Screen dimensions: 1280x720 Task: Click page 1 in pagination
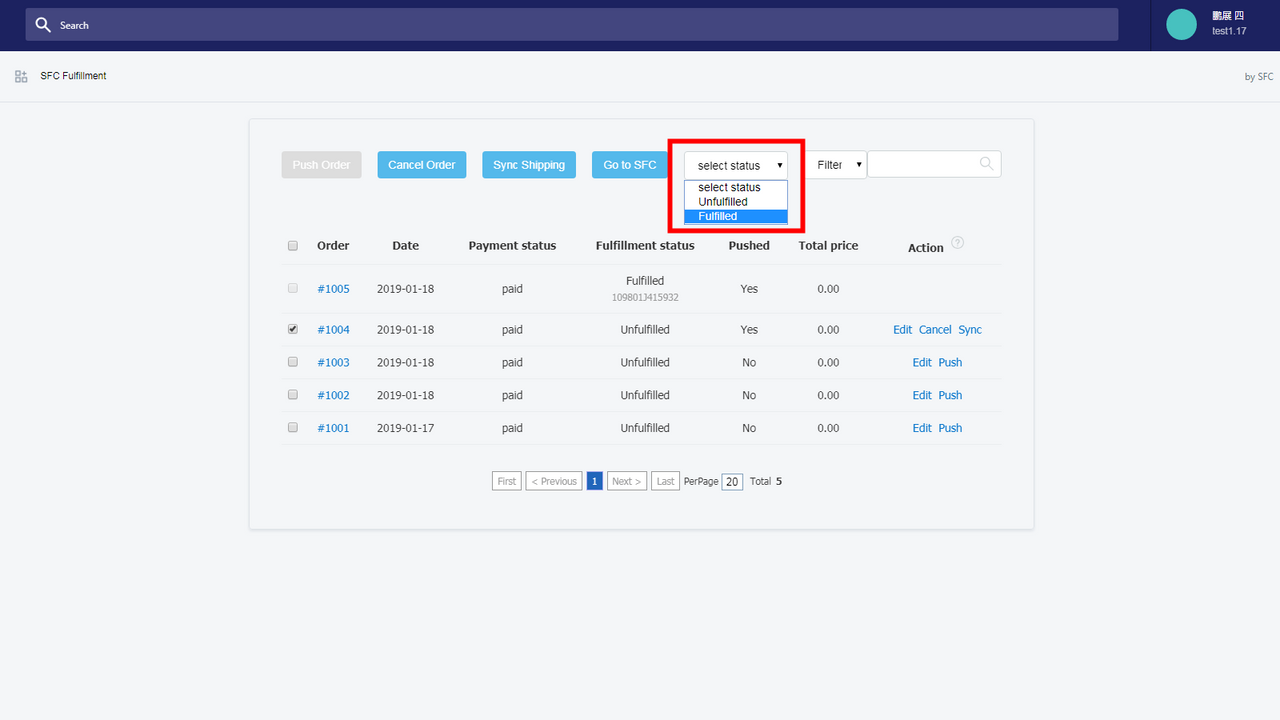pyautogui.click(x=594, y=481)
